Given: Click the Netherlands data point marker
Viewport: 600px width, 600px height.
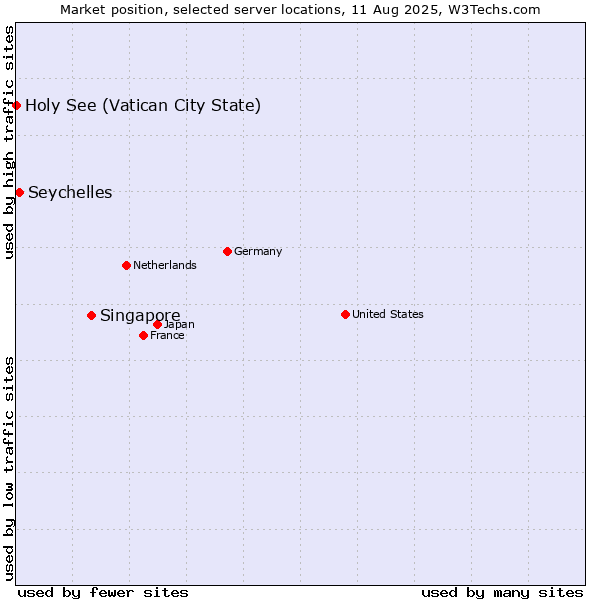Looking at the screenshot, I should (127, 265).
